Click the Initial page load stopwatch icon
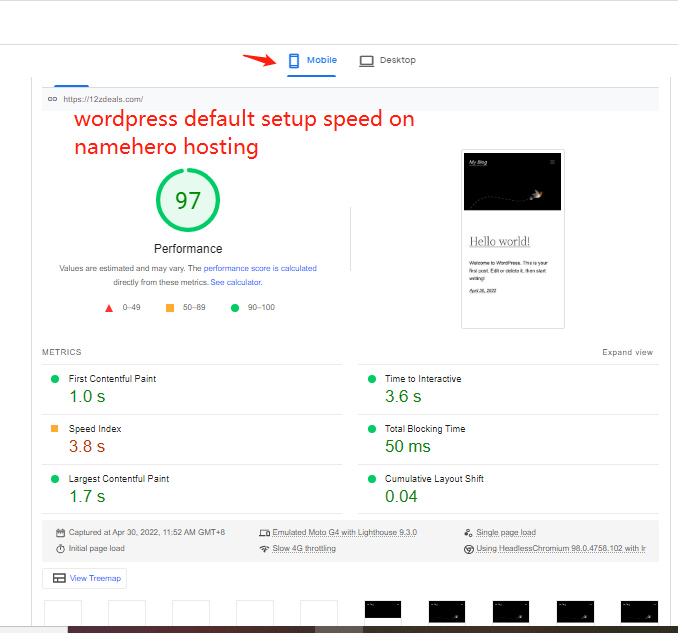Viewport: 678px width, 633px height. (60, 549)
